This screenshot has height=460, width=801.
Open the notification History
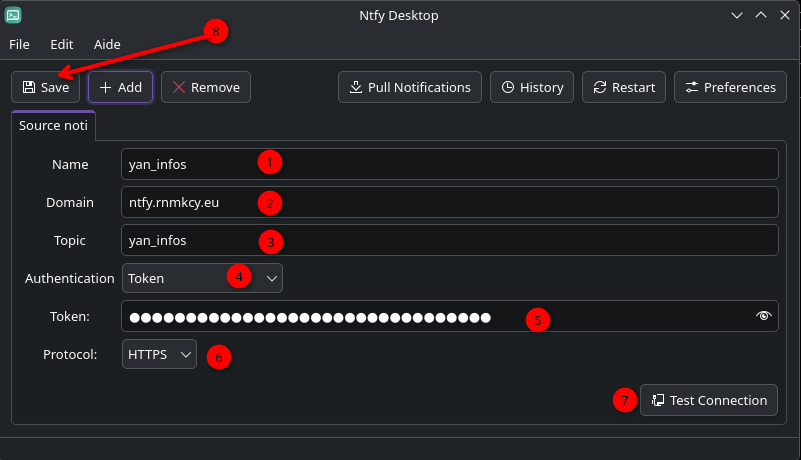click(x=532, y=87)
